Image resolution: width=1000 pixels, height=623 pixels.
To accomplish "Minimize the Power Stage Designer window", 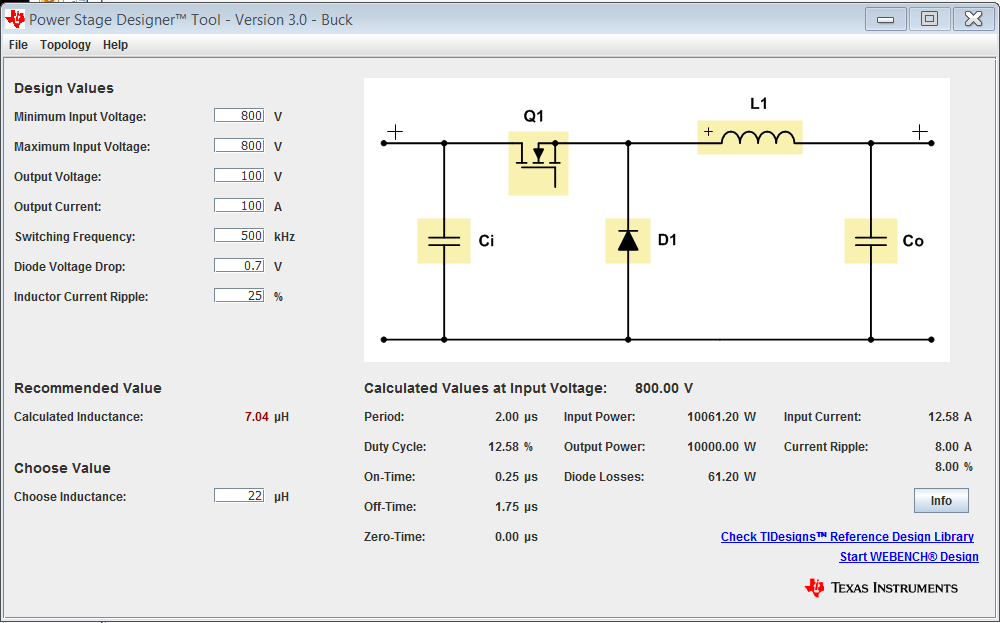I will 885,19.
